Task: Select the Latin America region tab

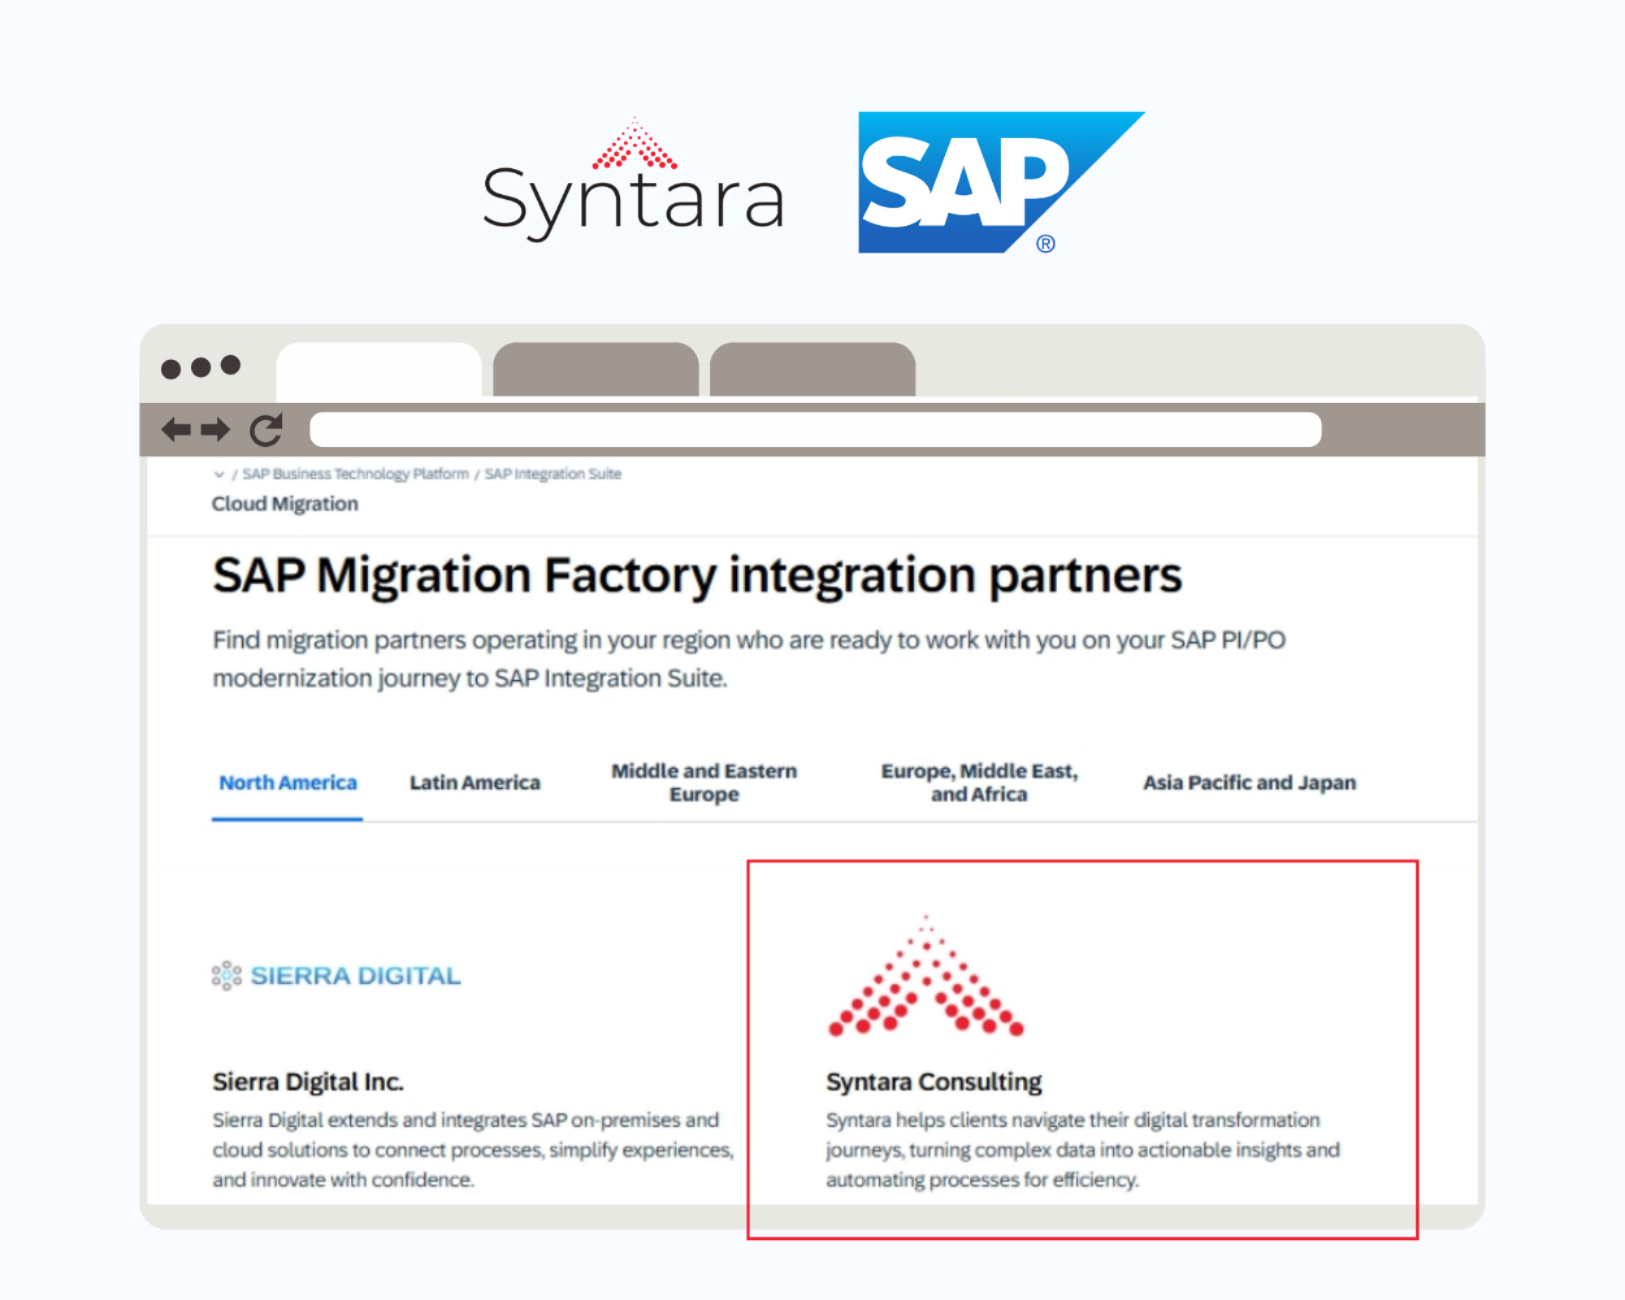Action: (475, 783)
